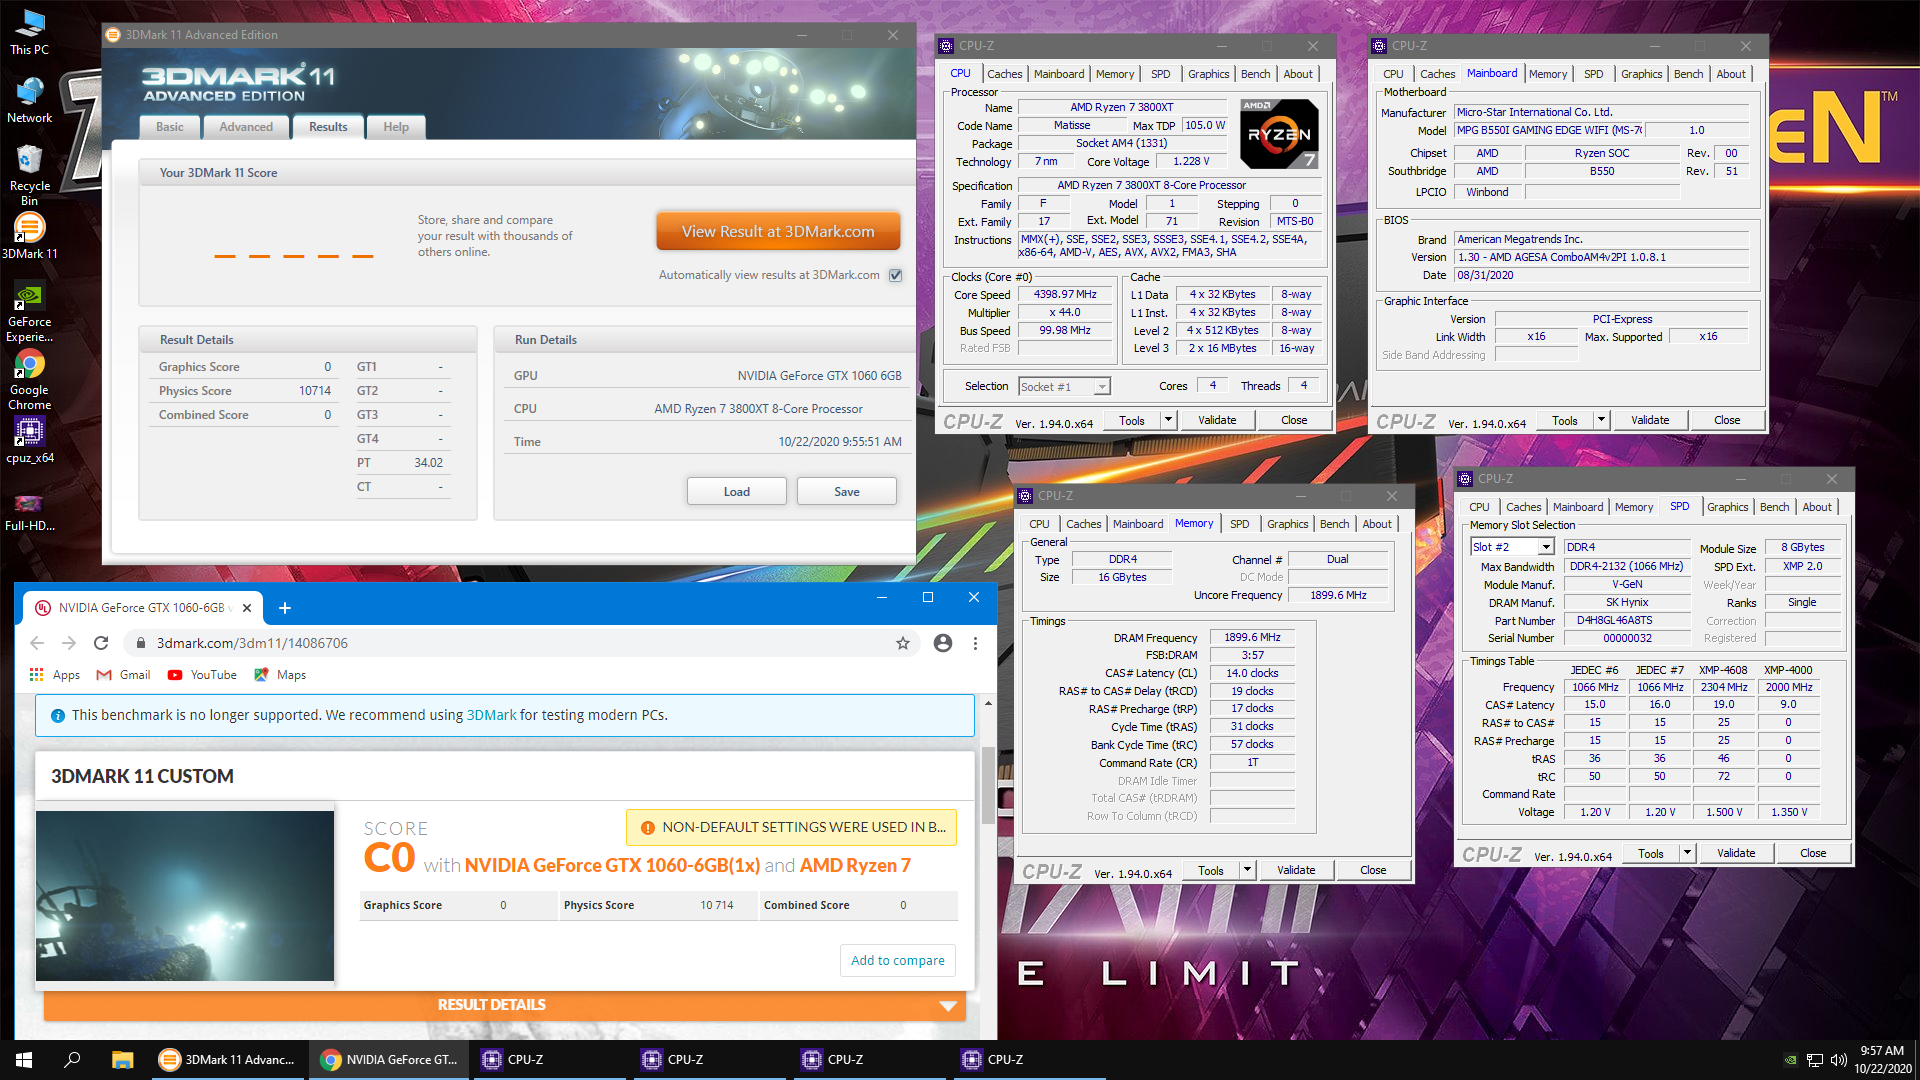Open cpuz_x64 desktop shortcut
This screenshot has width=1920, height=1080.
click(x=29, y=441)
